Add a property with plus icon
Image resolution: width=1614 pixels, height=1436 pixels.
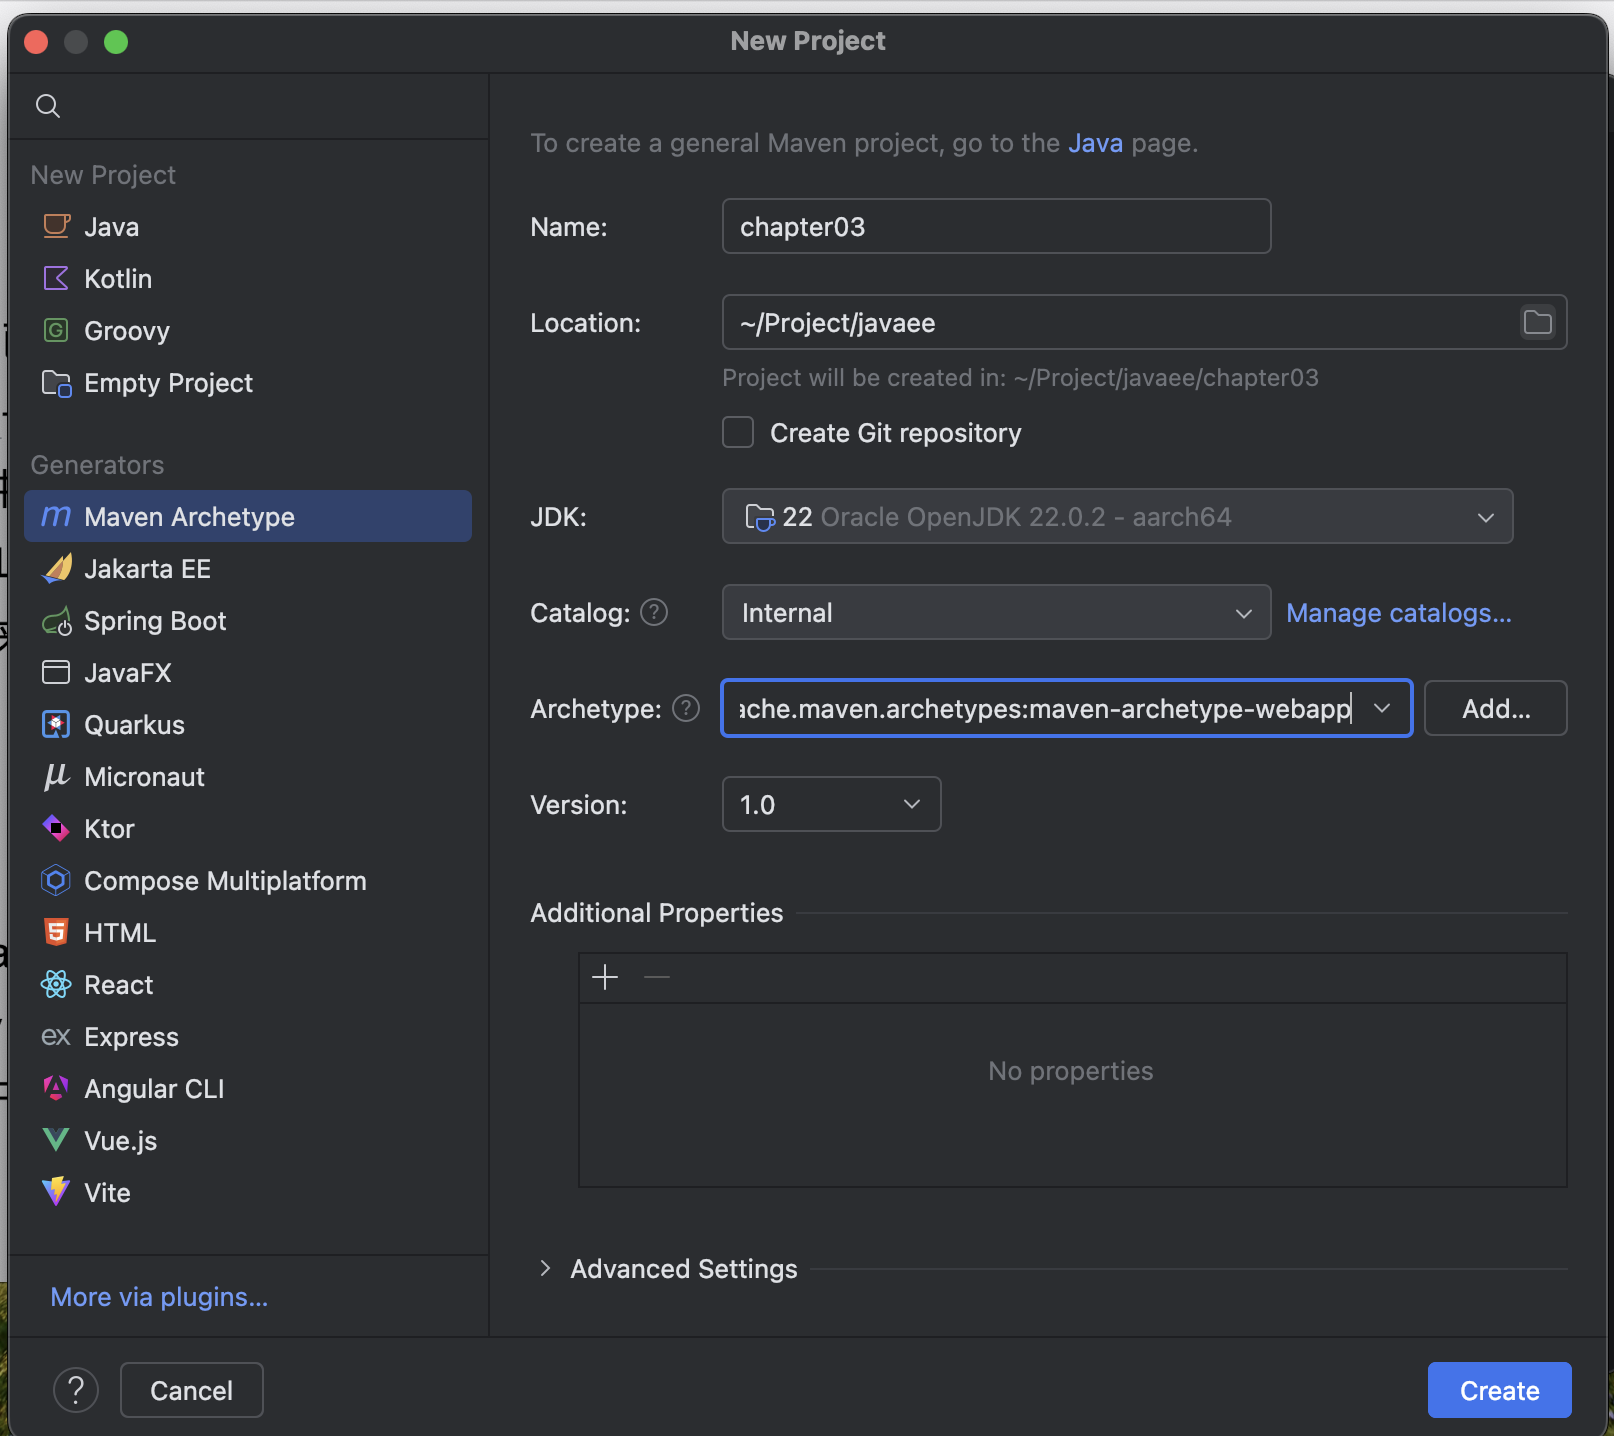tap(605, 977)
